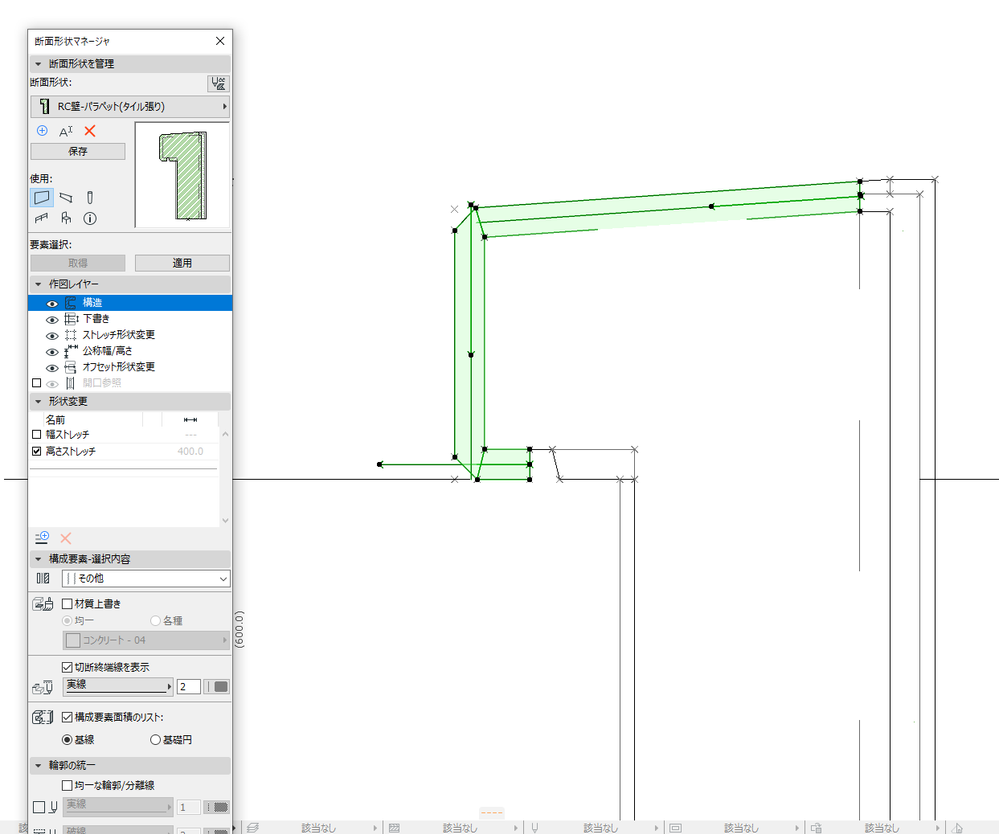Click the scroll down arrow in 形状変更 list
Viewport: 999px width, 834px height.
point(225,521)
